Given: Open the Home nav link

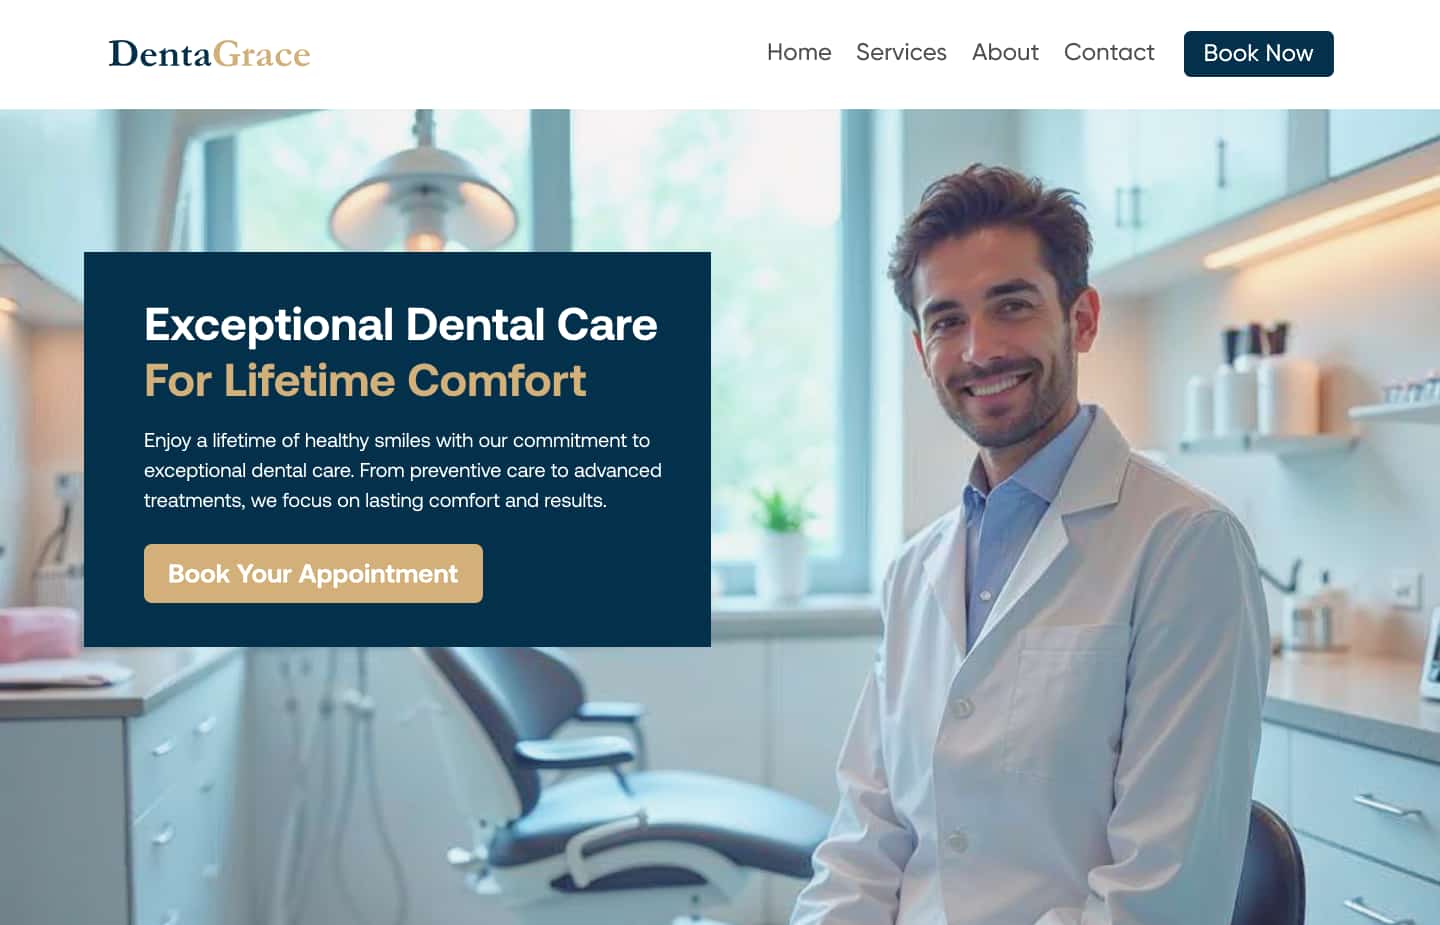Looking at the screenshot, I should [x=799, y=52].
